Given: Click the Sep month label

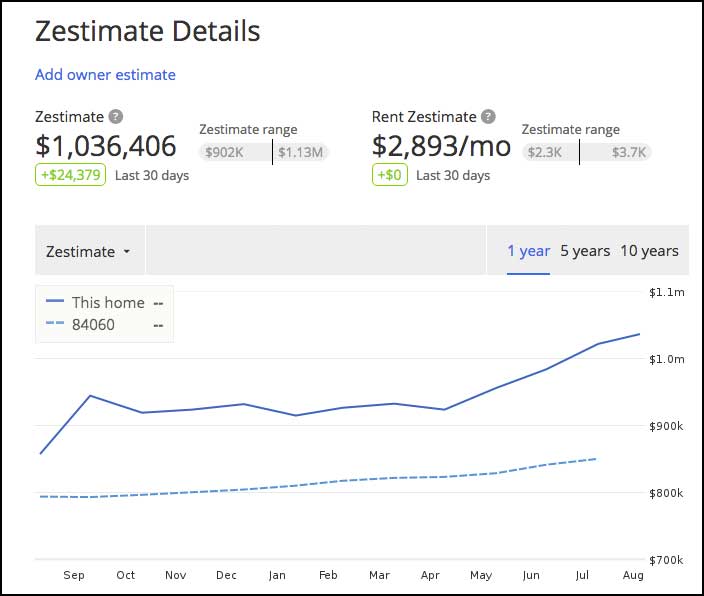Looking at the screenshot, I should pyautogui.click(x=74, y=575).
